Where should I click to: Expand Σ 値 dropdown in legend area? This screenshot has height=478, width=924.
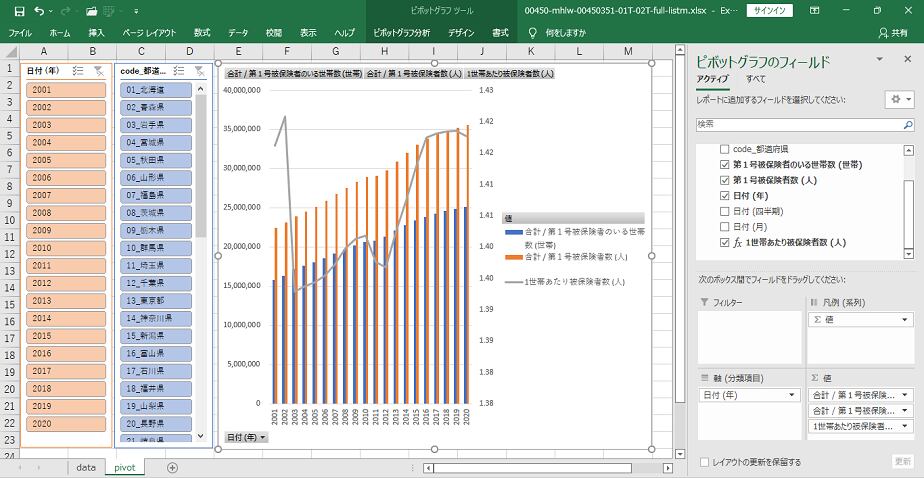point(905,320)
